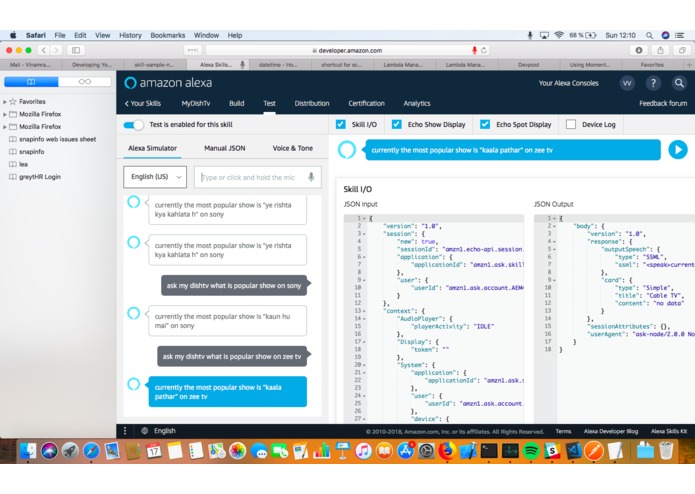The height and width of the screenshot is (494, 695).
Task: Click the developer.amazon.com address bar
Action: [347, 50]
